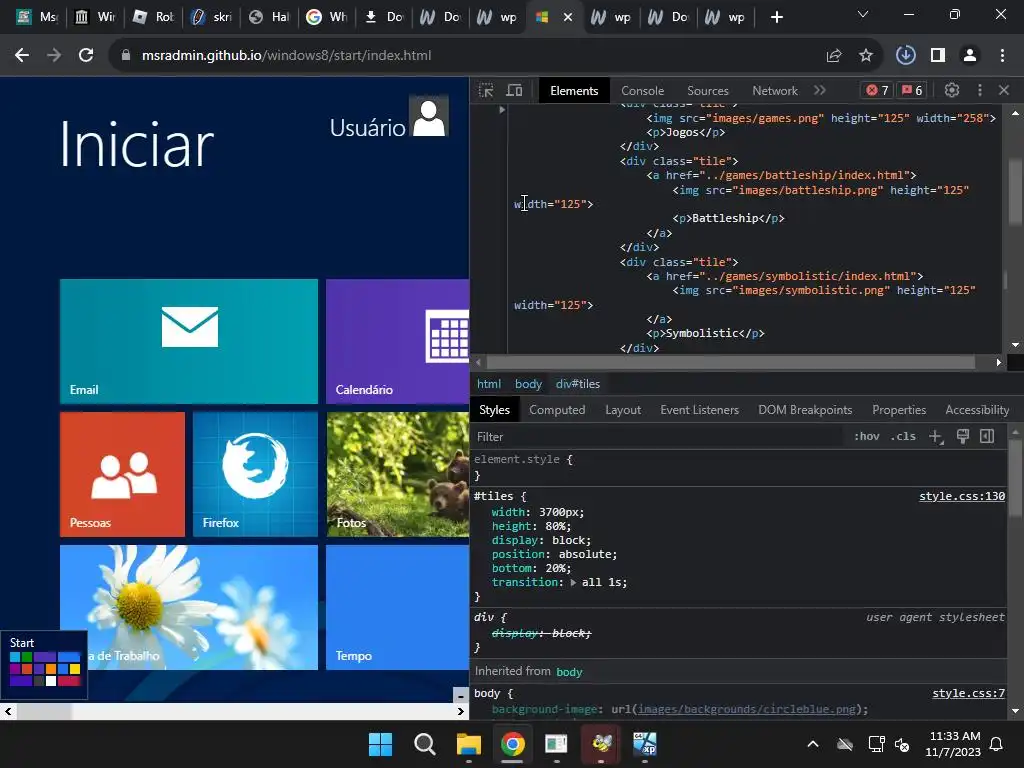Open DevTools settings gear
The height and width of the screenshot is (768, 1024).
click(952, 90)
